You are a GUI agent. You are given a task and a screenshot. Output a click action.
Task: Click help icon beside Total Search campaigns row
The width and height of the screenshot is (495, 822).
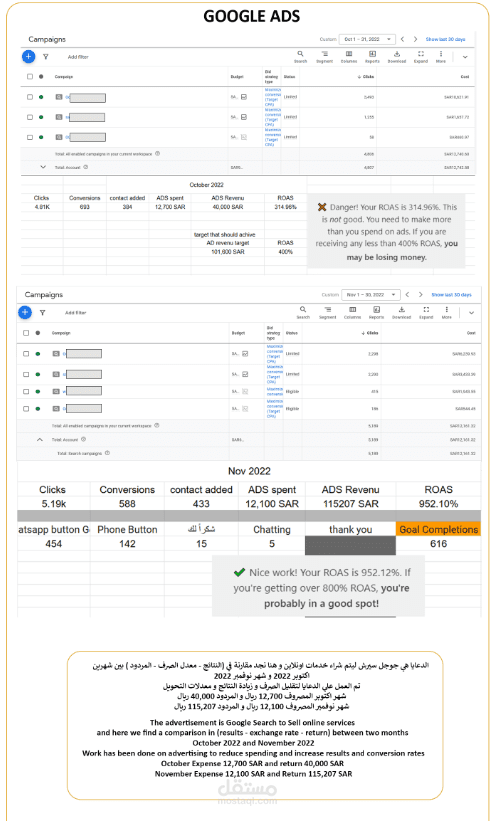107,453
